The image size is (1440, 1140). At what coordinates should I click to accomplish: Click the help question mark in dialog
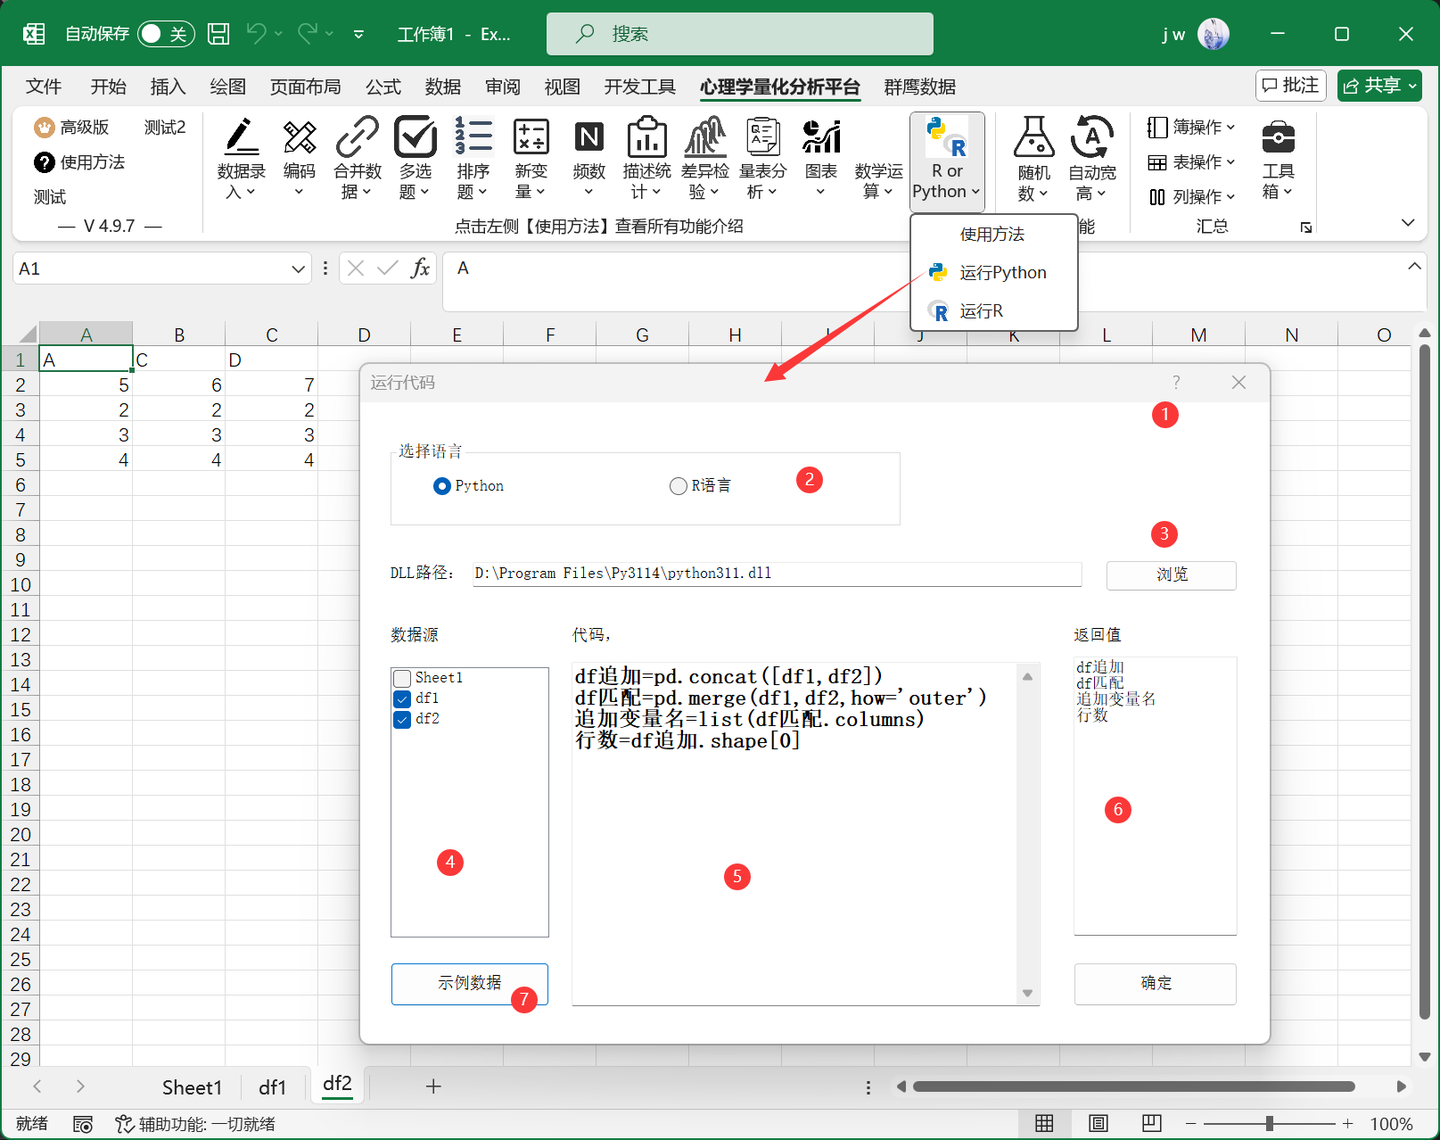[1176, 382]
